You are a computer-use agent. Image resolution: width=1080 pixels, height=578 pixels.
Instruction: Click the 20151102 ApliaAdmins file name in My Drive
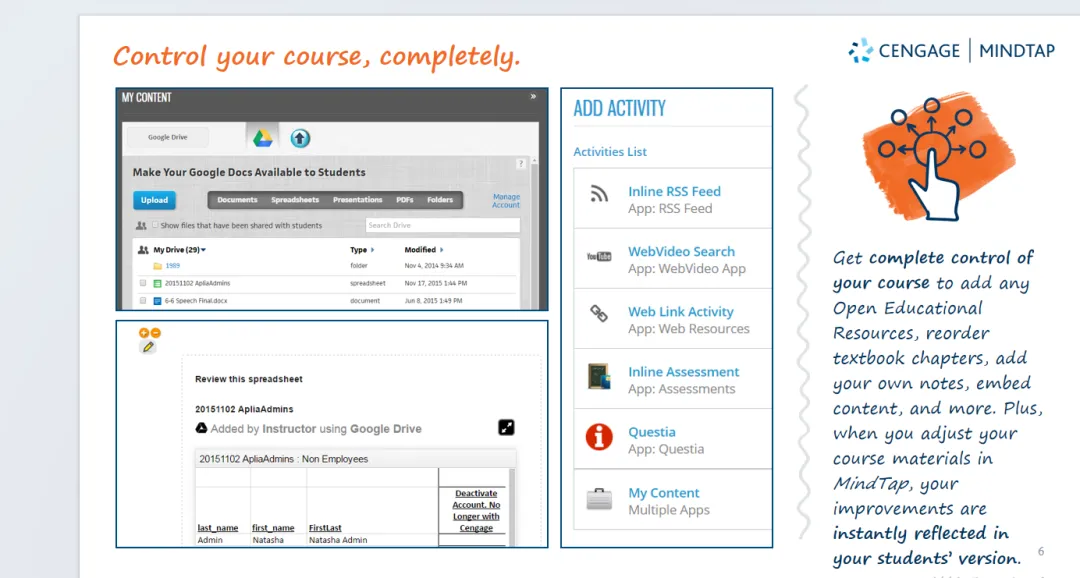tap(197, 283)
